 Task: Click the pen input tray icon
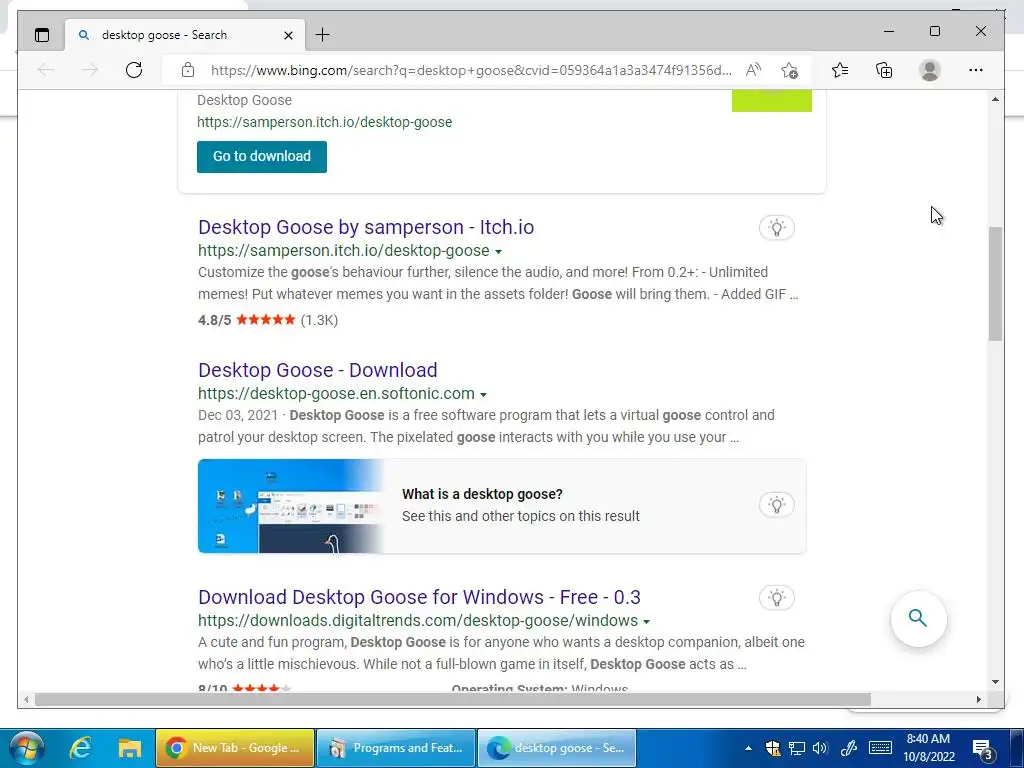click(849, 748)
